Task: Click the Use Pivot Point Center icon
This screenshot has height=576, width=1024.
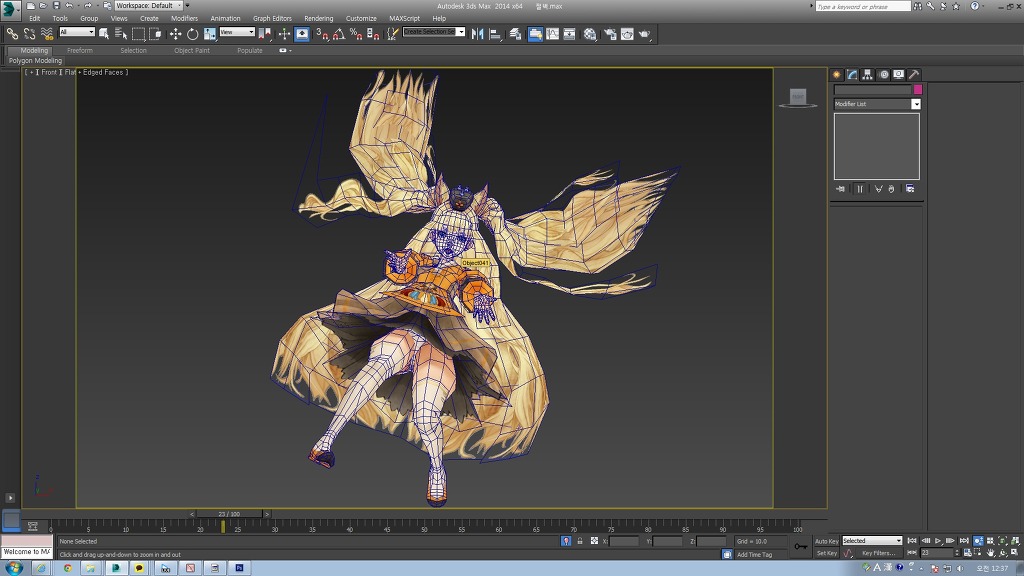Action: tap(265, 33)
